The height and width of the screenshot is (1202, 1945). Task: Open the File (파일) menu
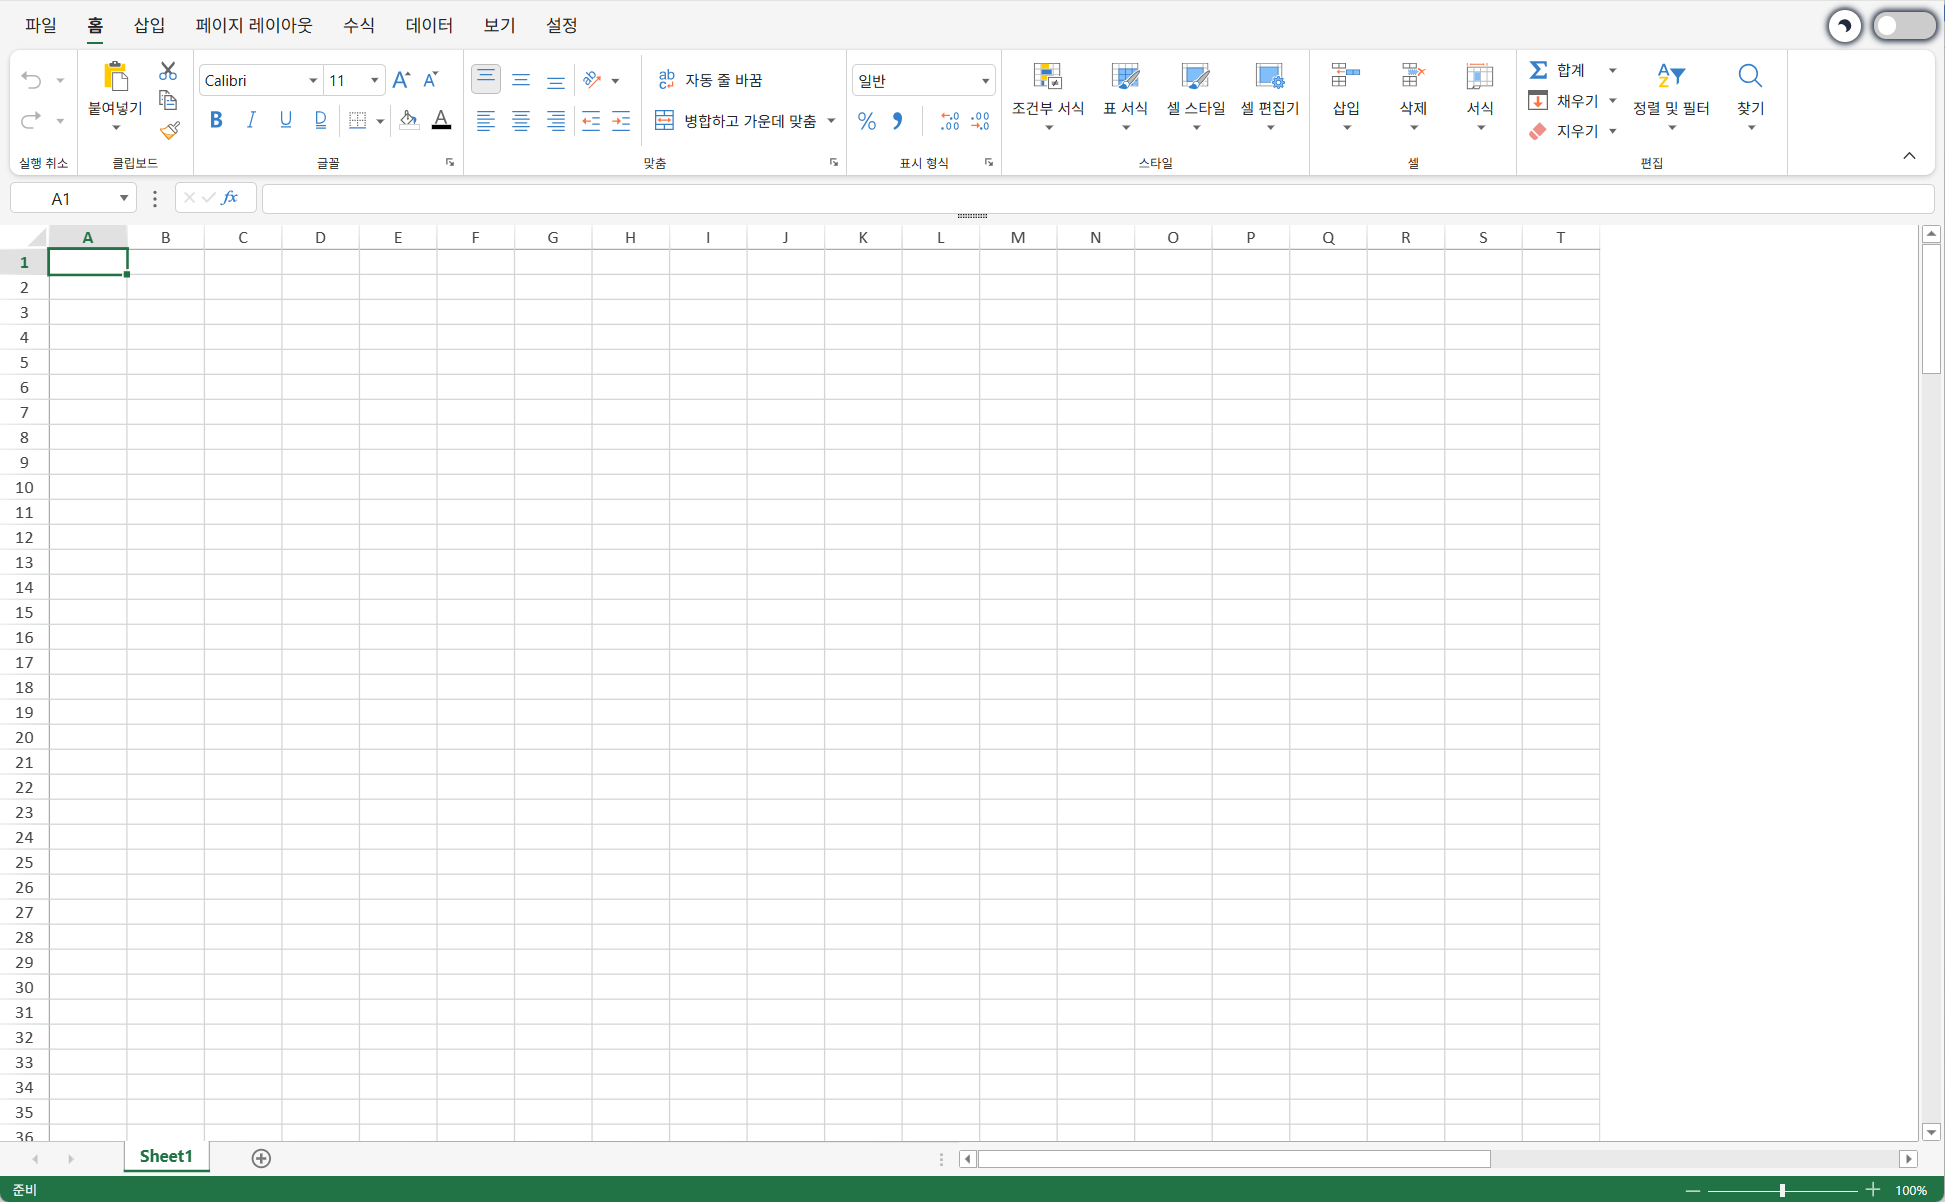41,25
